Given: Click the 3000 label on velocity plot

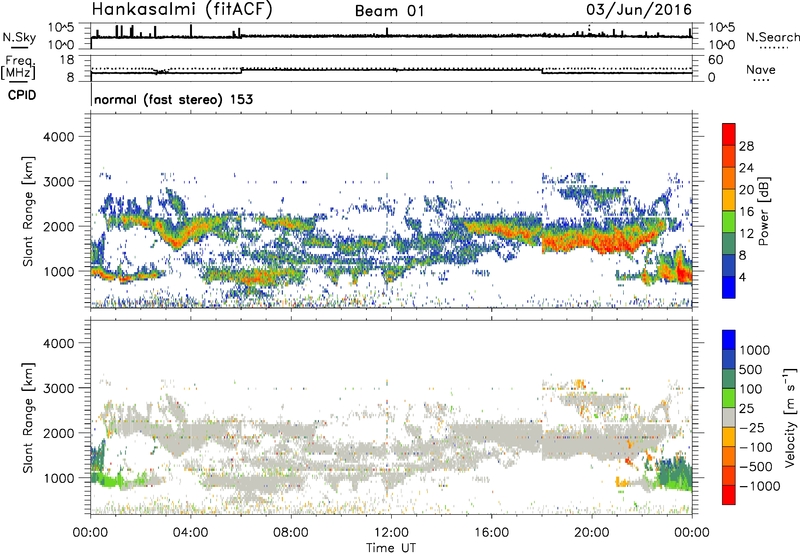Looking at the screenshot, I should tap(58, 388).
